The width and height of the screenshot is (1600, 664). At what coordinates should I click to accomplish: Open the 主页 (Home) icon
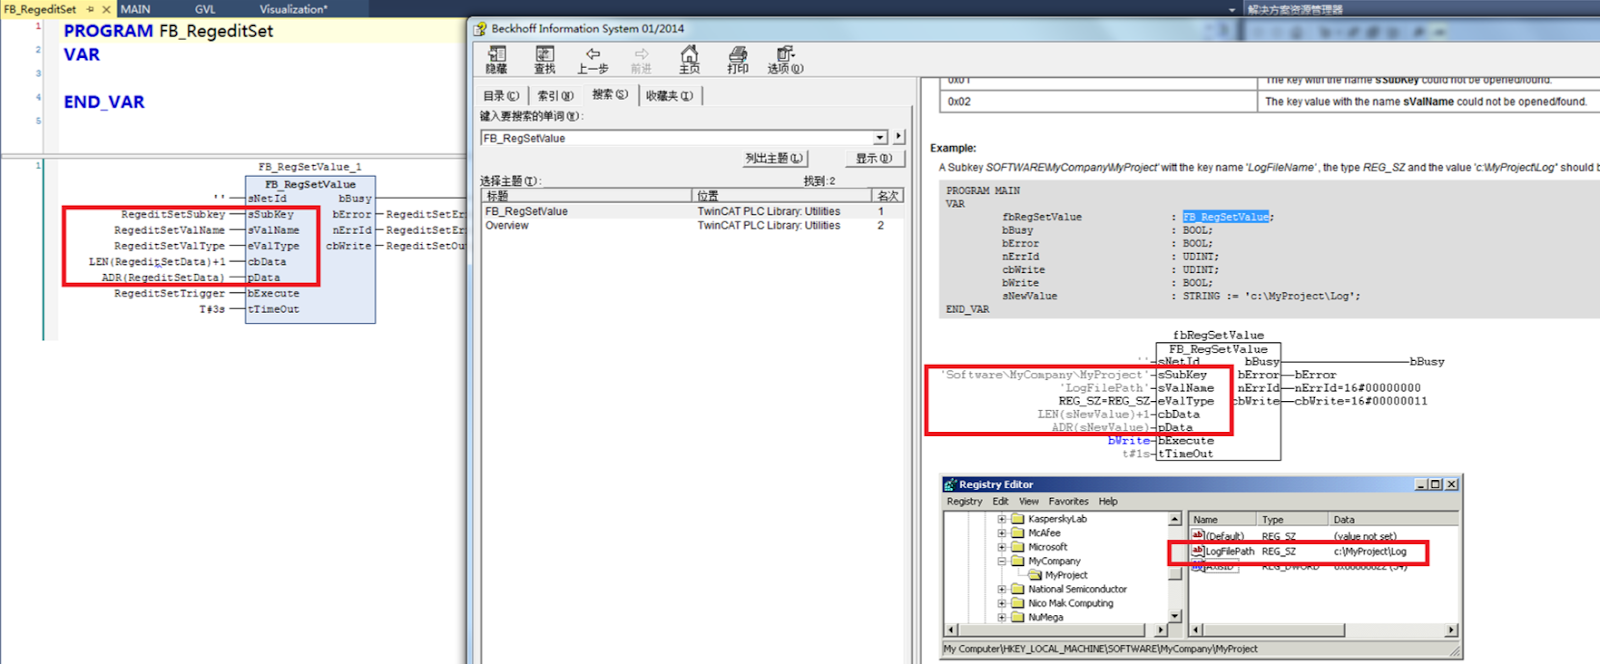(x=689, y=54)
